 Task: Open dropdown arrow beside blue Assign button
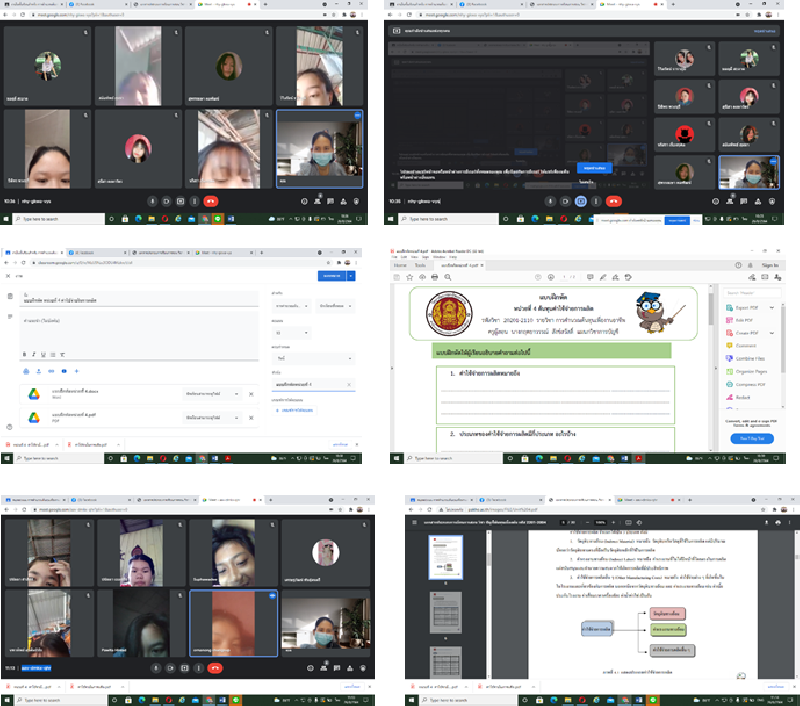[351, 275]
